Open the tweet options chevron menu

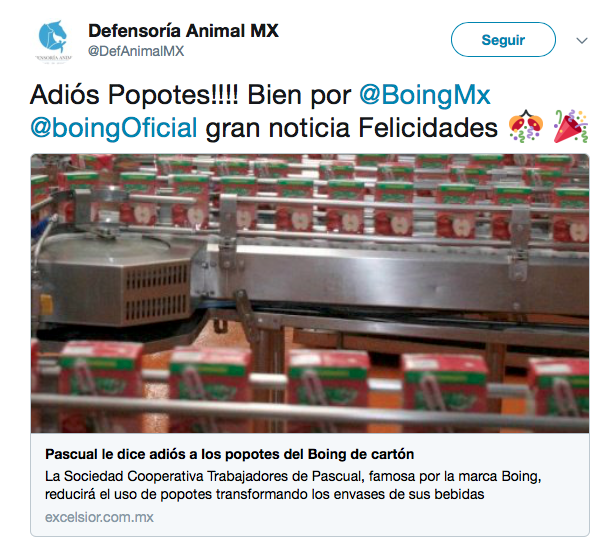click(x=582, y=41)
